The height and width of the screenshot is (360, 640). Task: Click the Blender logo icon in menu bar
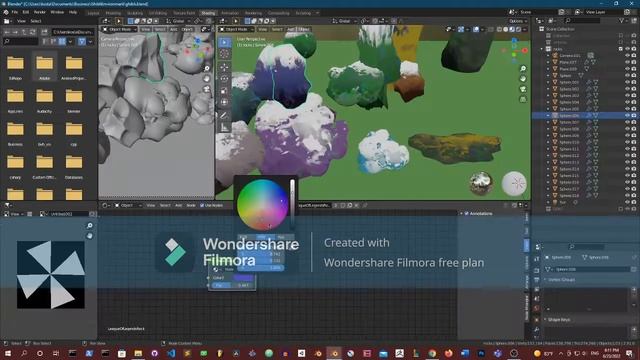[x=6, y=12]
